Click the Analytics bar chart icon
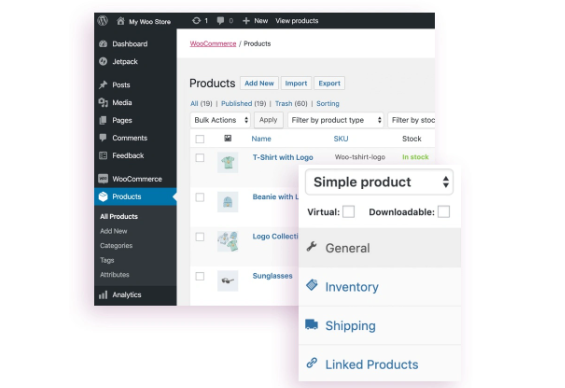The width and height of the screenshot is (565, 388). 103,295
